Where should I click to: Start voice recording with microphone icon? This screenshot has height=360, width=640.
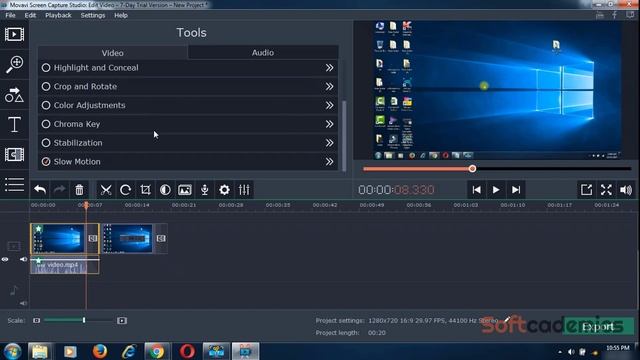(204, 190)
